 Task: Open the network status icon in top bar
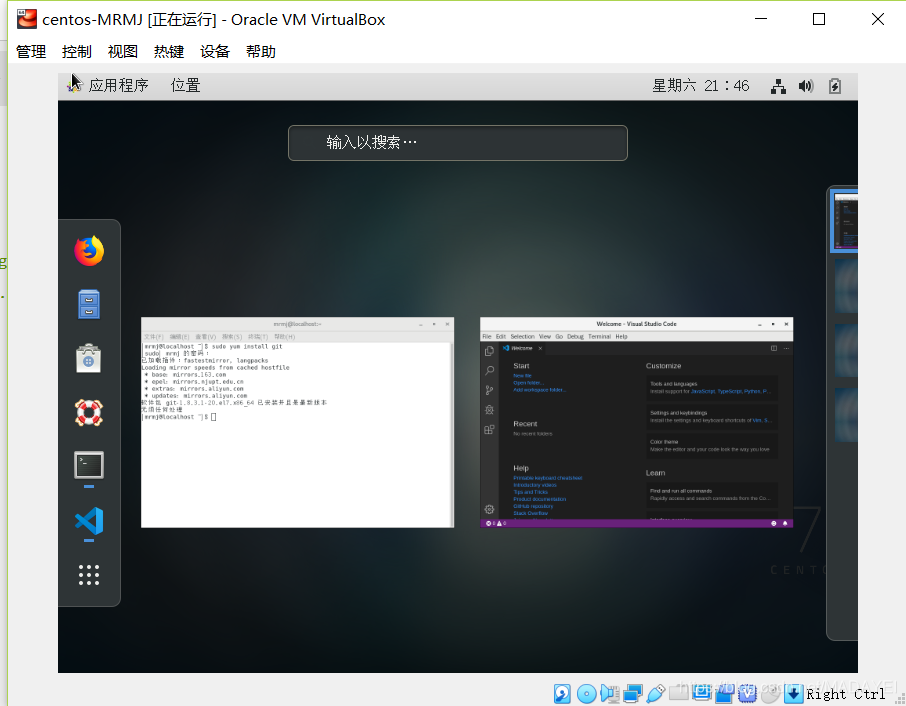tap(778, 86)
